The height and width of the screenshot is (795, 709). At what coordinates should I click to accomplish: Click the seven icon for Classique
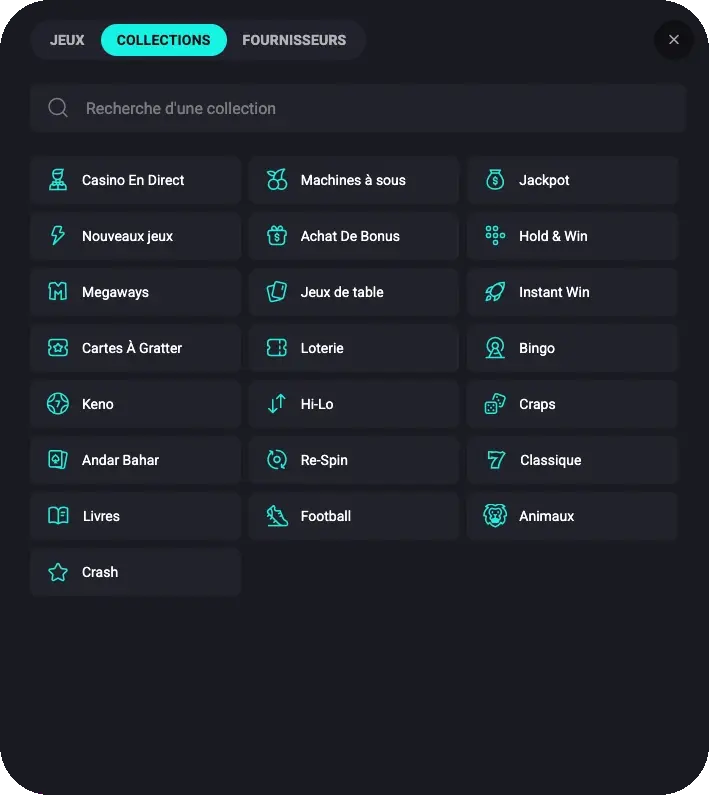click(495, 460)
